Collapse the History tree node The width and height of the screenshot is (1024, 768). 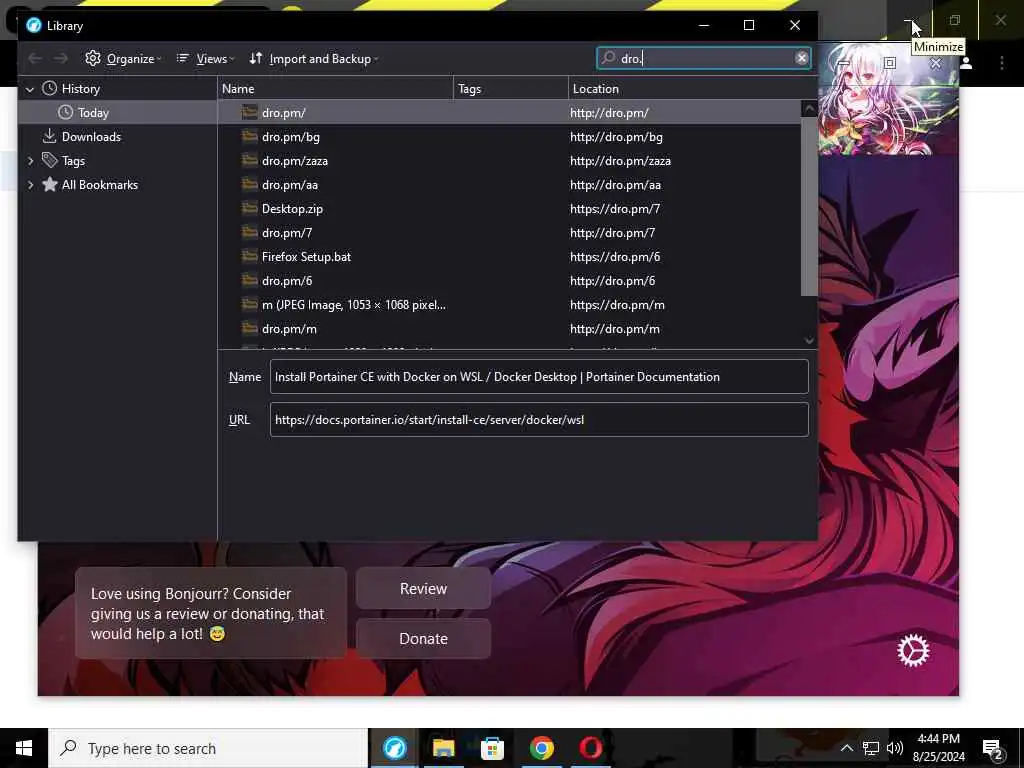click(30, 89)
